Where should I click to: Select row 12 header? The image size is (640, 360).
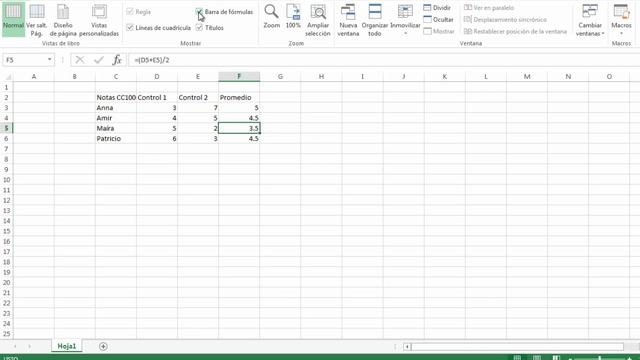point(7,200)
